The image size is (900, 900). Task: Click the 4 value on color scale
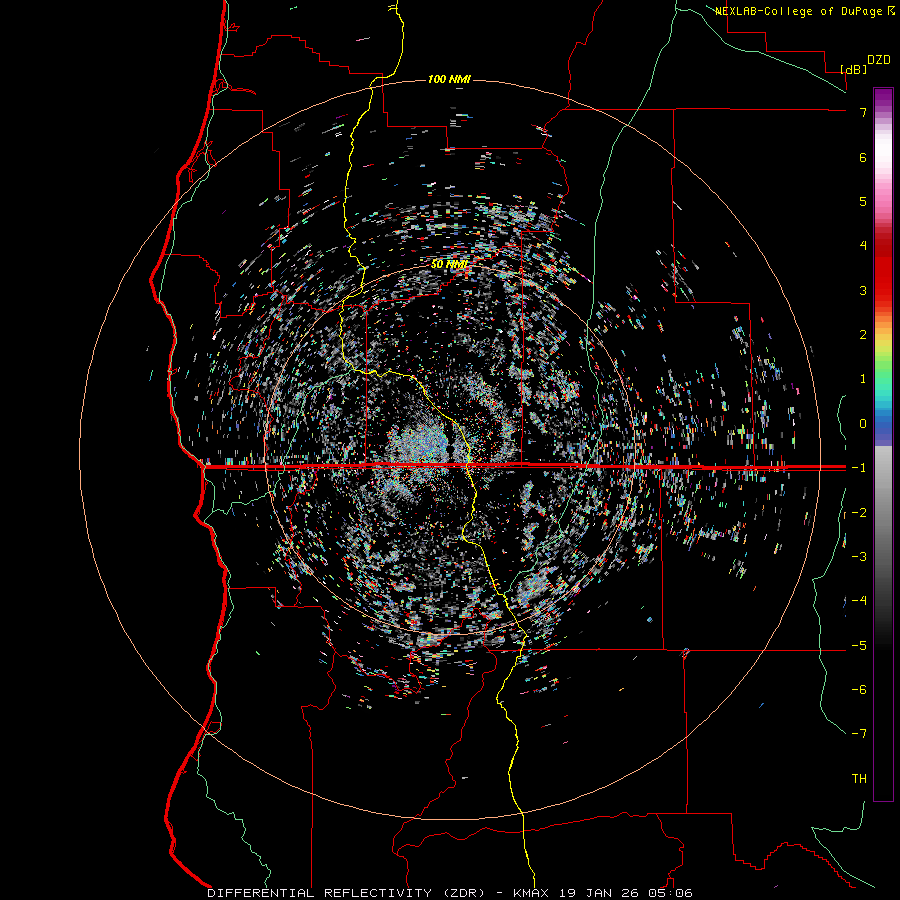863,246
